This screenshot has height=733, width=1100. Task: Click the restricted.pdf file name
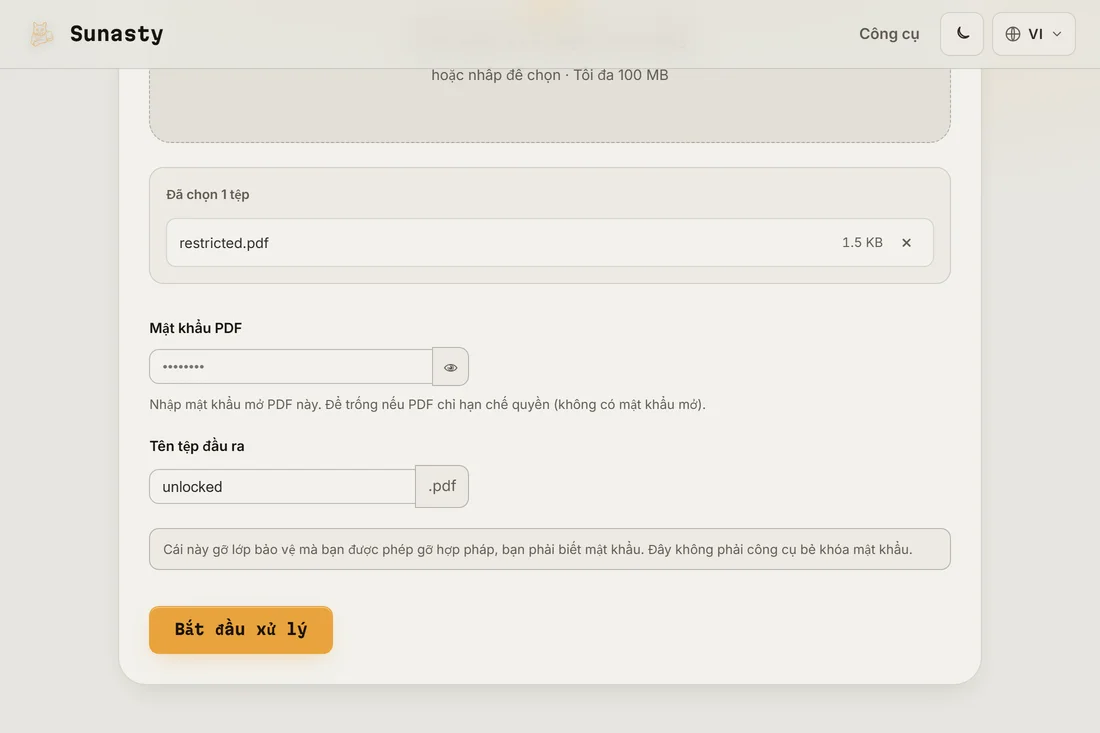pos(224,243)
